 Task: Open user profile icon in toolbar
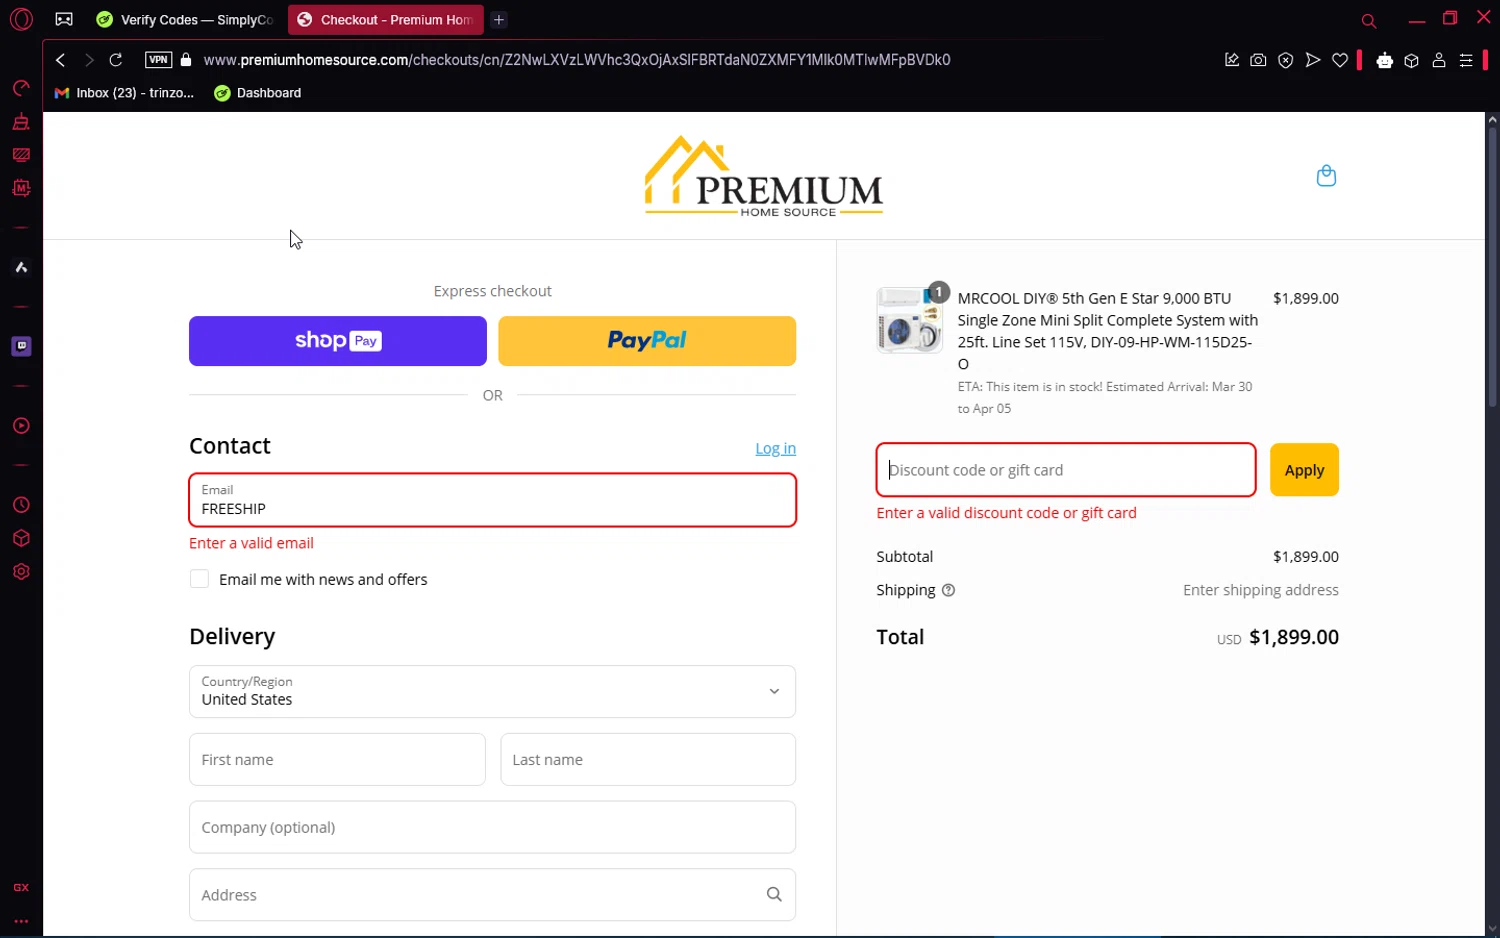[1439, 60]
